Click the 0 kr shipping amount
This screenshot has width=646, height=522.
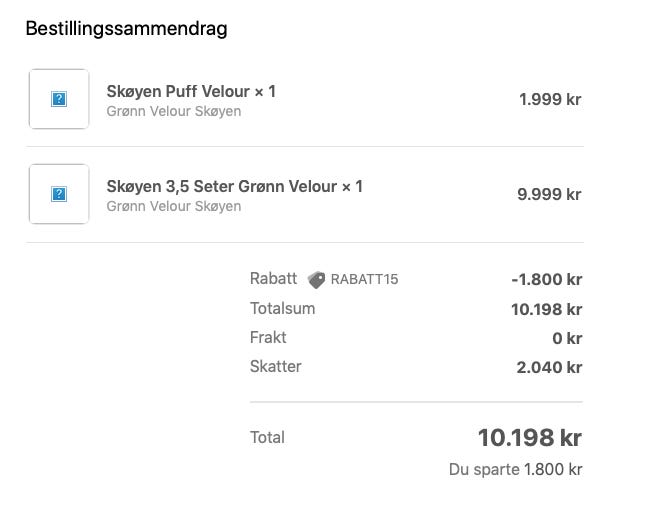566,338
